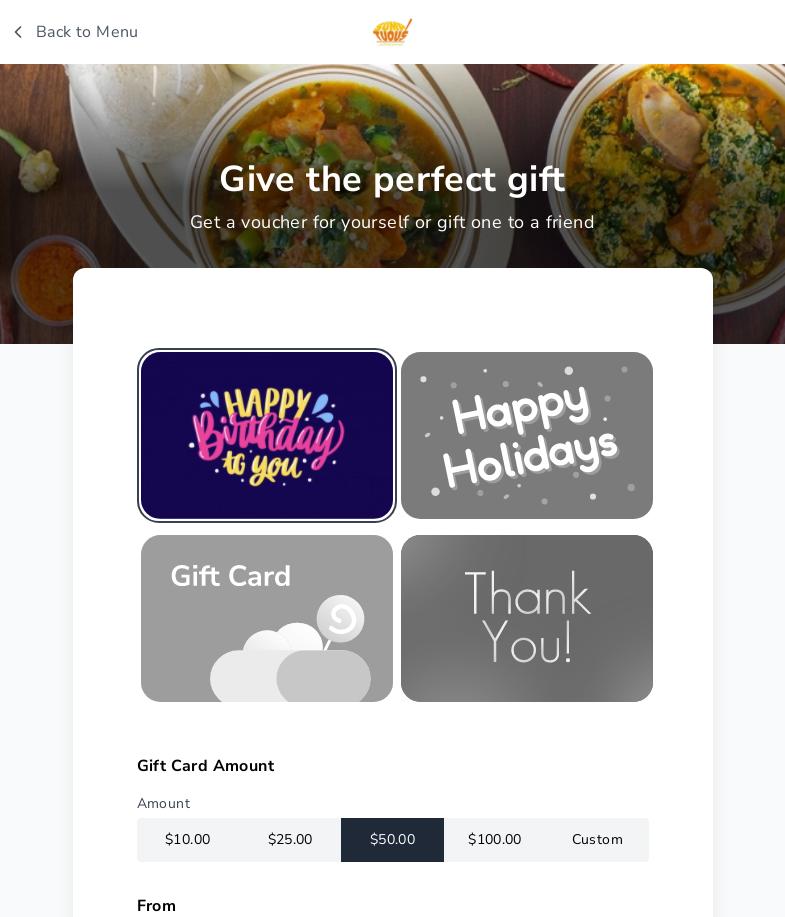Viewport: 785px width, 917px height.
Task: Click the small orange sauce cup image
Action: (x=50, y=281)
